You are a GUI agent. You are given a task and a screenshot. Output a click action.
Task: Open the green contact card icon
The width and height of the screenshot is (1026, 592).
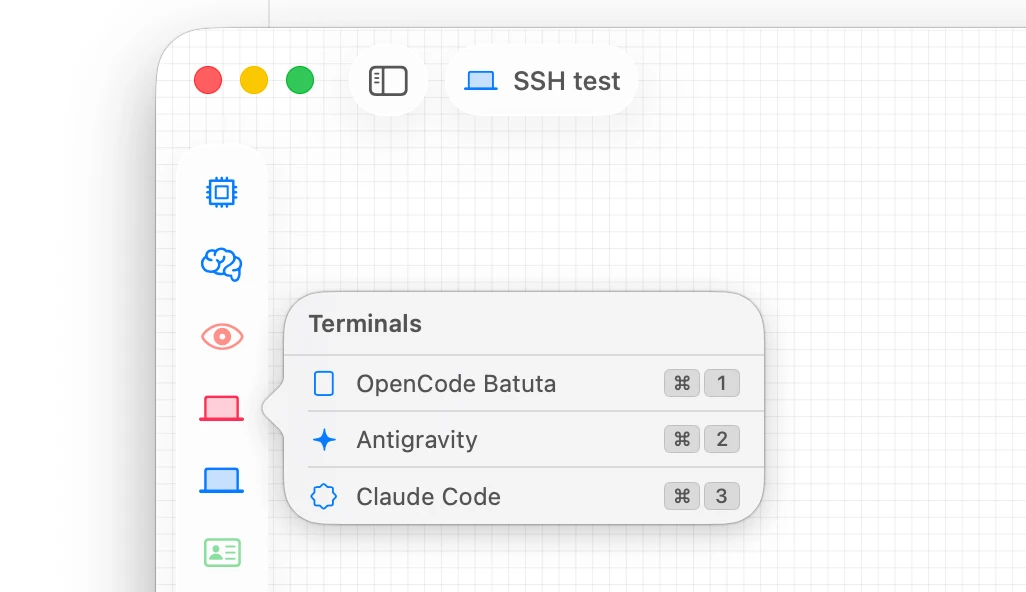[x=222, y=553]
